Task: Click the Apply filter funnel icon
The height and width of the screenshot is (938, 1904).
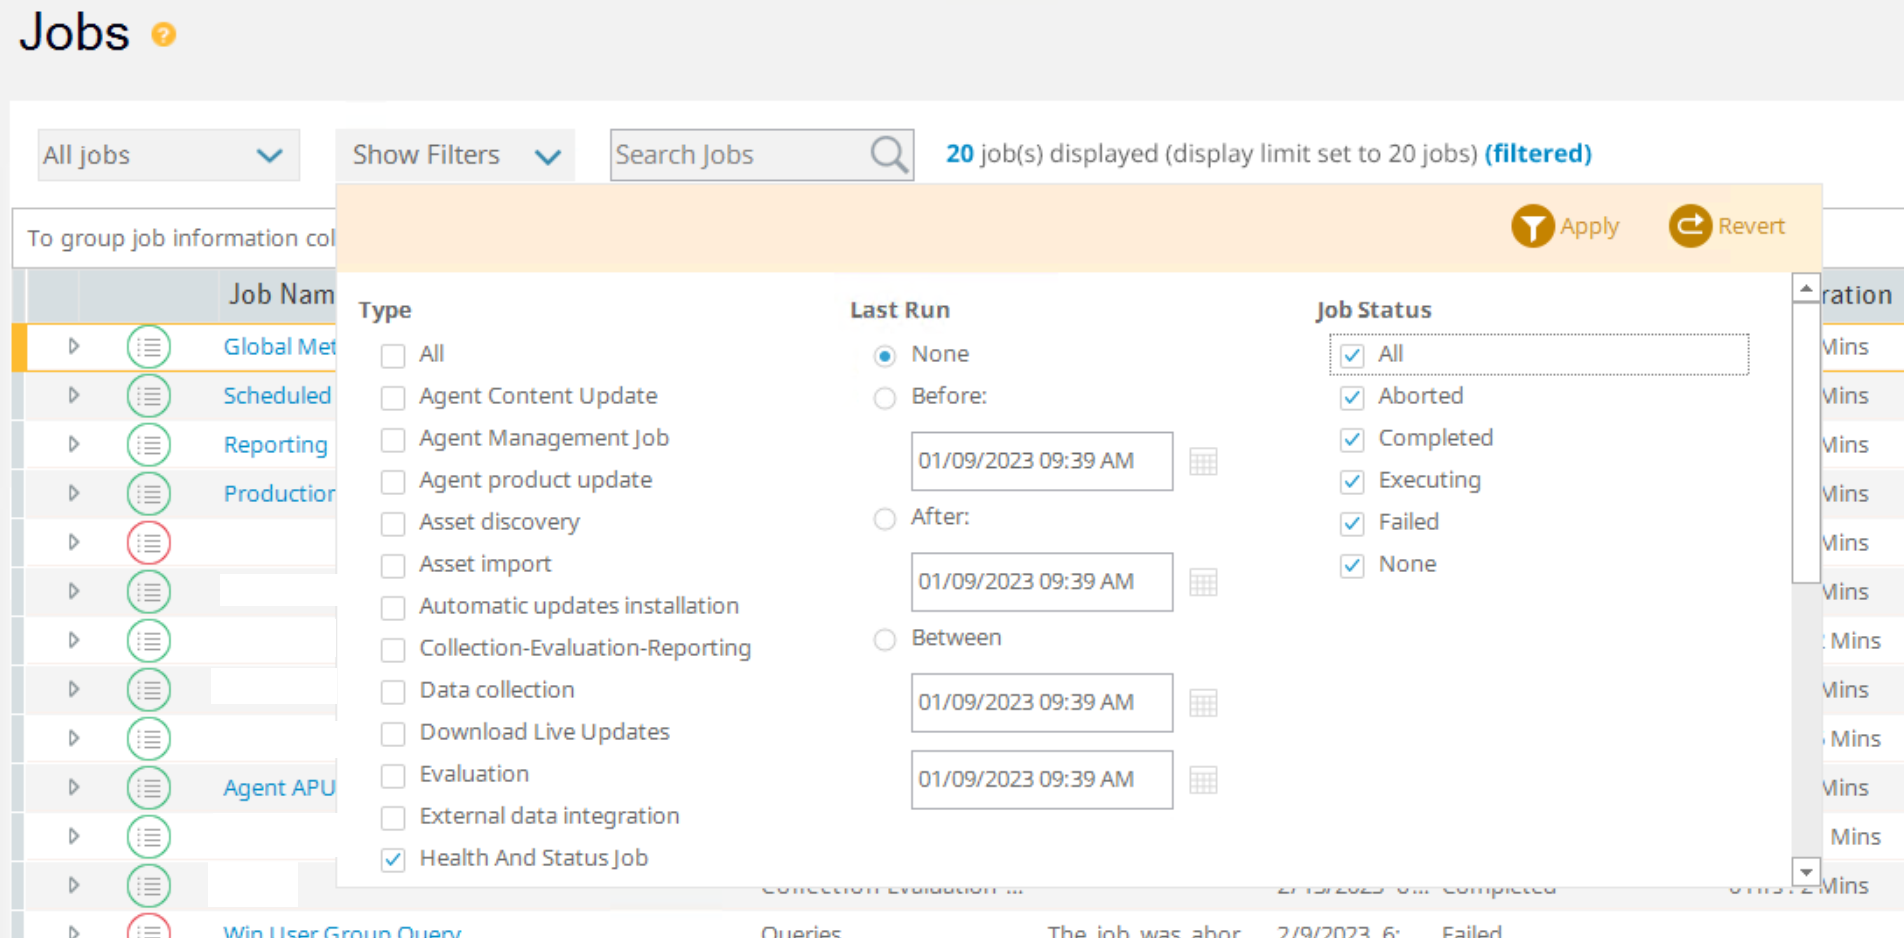Action: [1531, 226]
